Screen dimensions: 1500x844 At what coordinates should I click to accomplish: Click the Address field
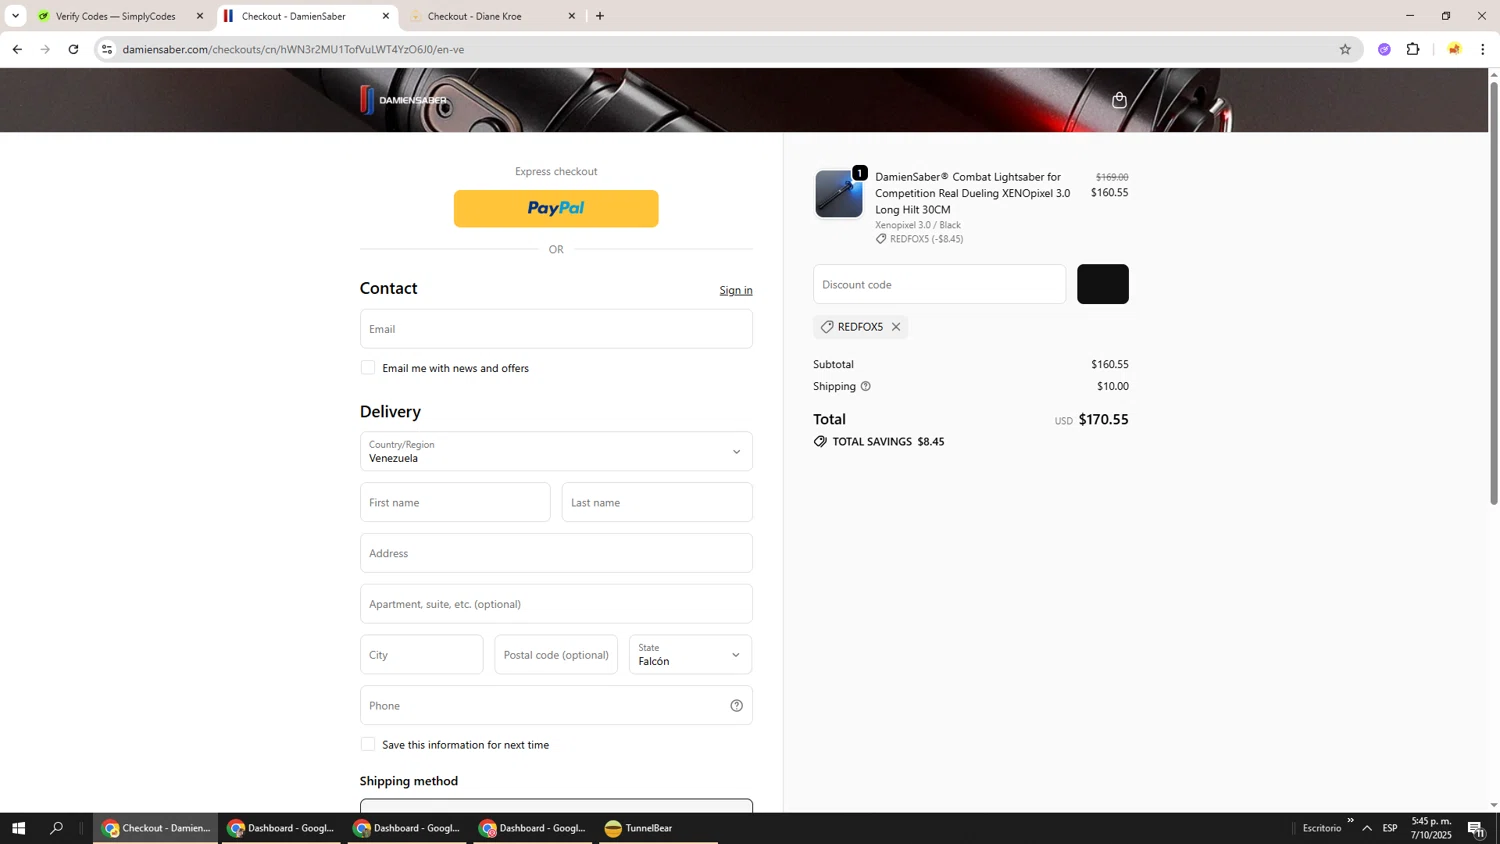point(556,553)
